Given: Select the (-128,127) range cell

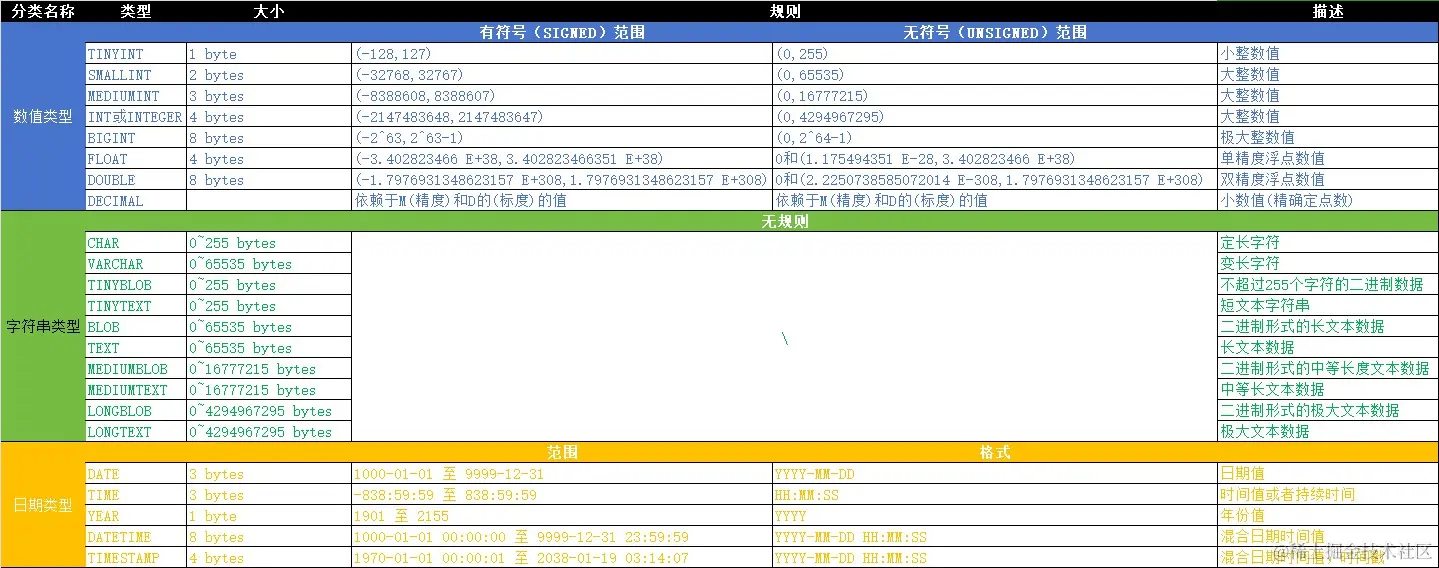Looking at the screenshot, I should 562,53.
